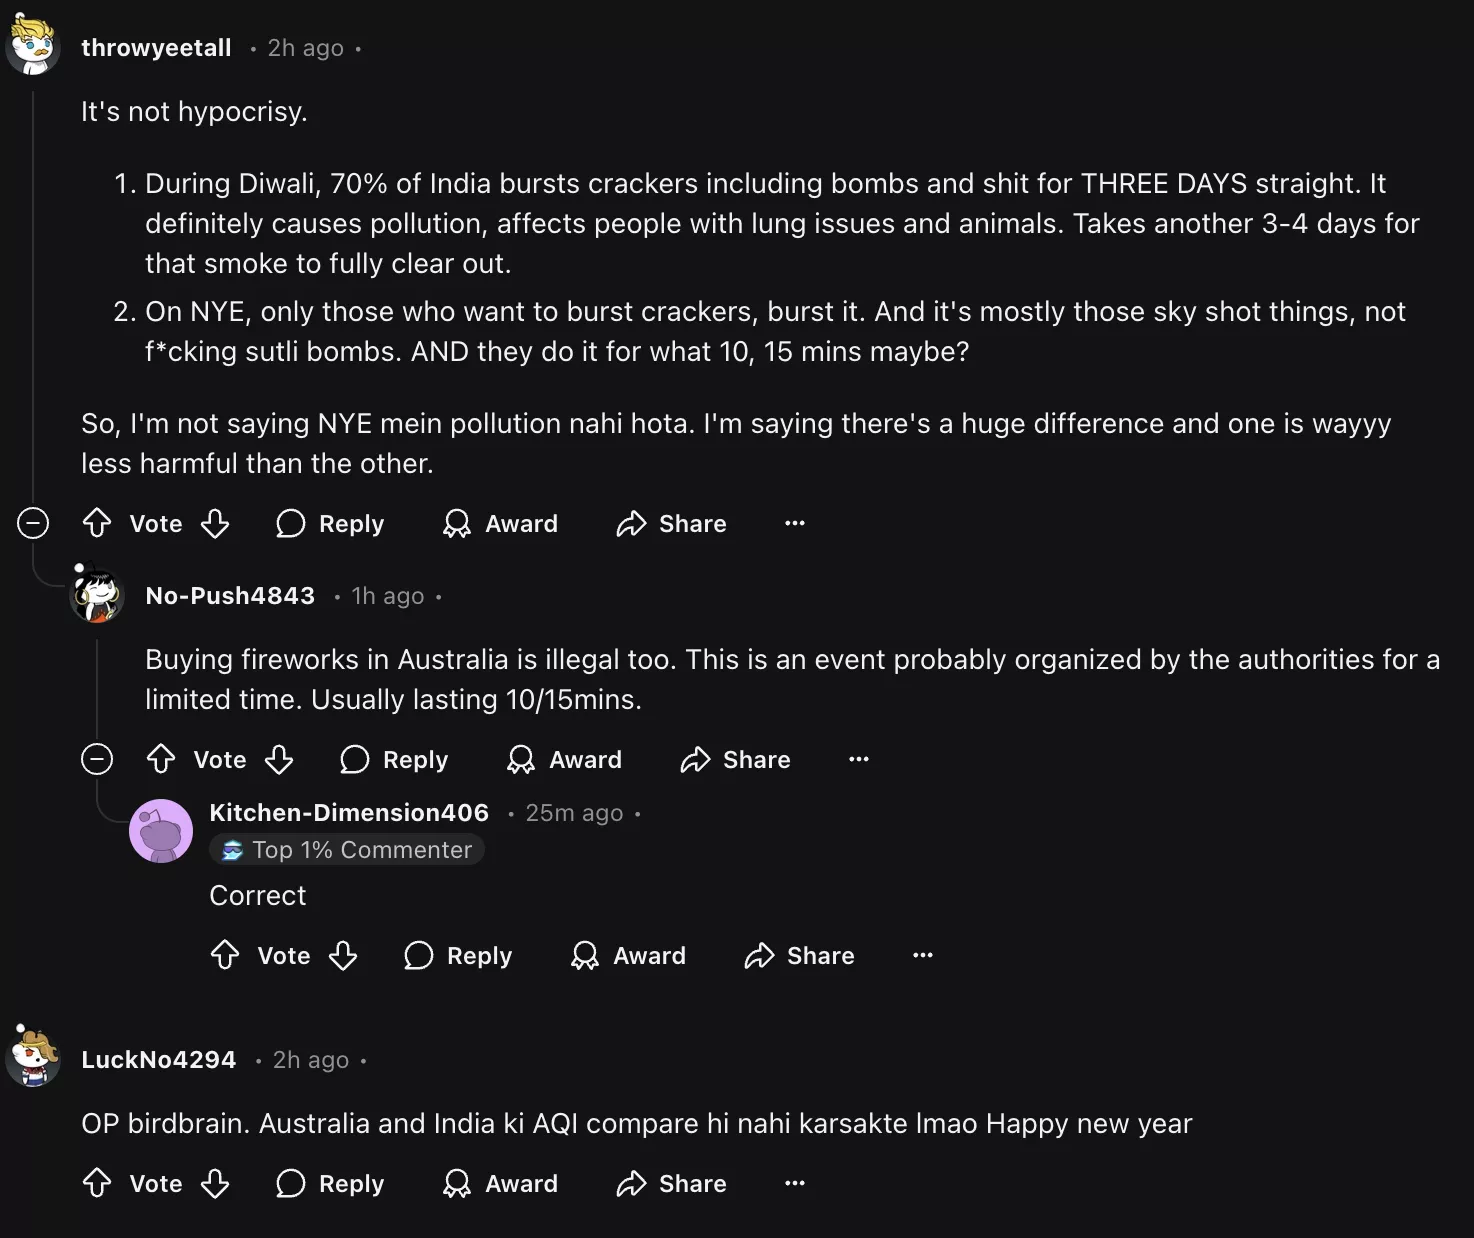1474x1238 pixels.
Task: Collapse No-Push4843's reply thread
Action: coord(97,759)
